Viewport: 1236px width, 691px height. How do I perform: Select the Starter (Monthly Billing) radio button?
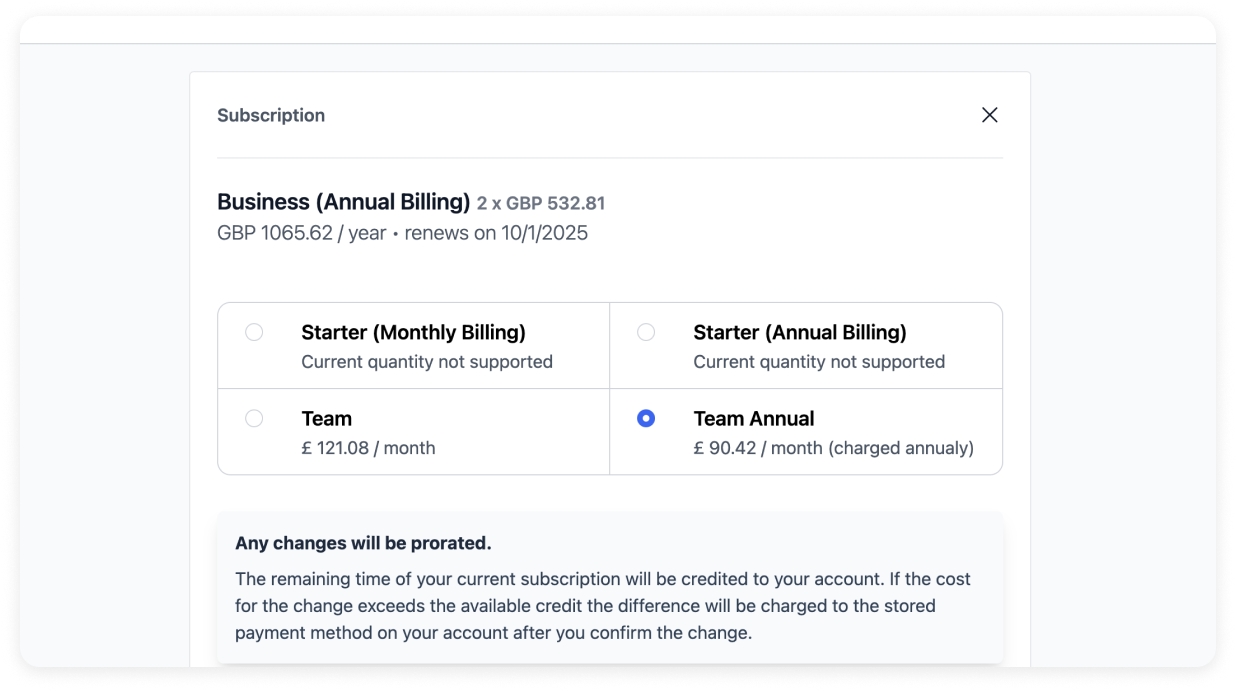(x=254, y=332)
